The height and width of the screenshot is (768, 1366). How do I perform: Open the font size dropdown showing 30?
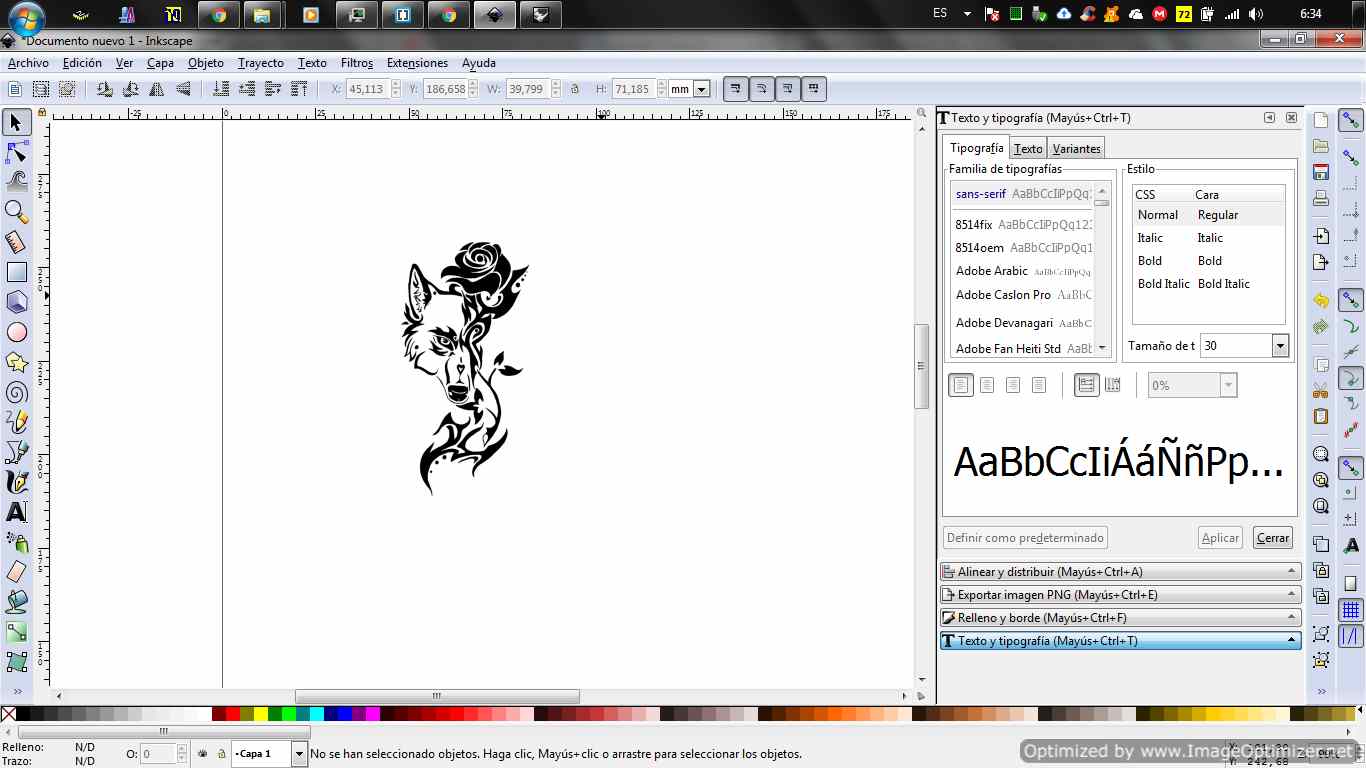point(1280,346)
